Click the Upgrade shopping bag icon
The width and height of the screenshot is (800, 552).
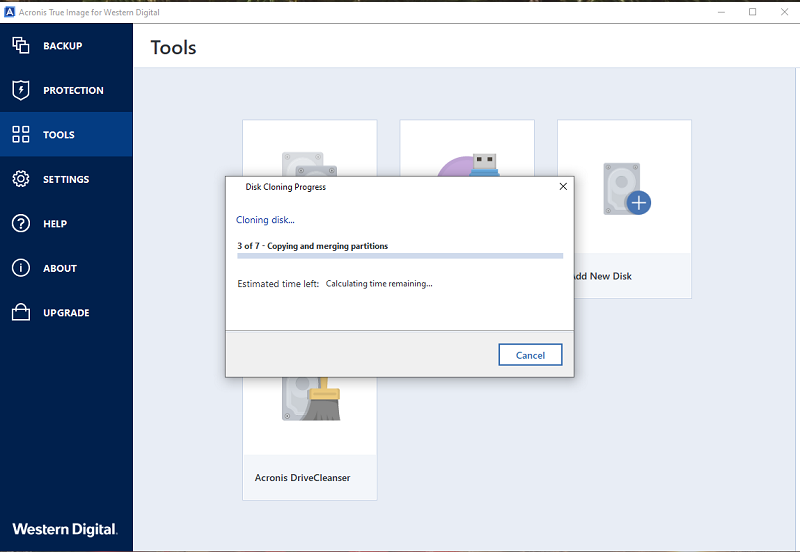point(21,312)
